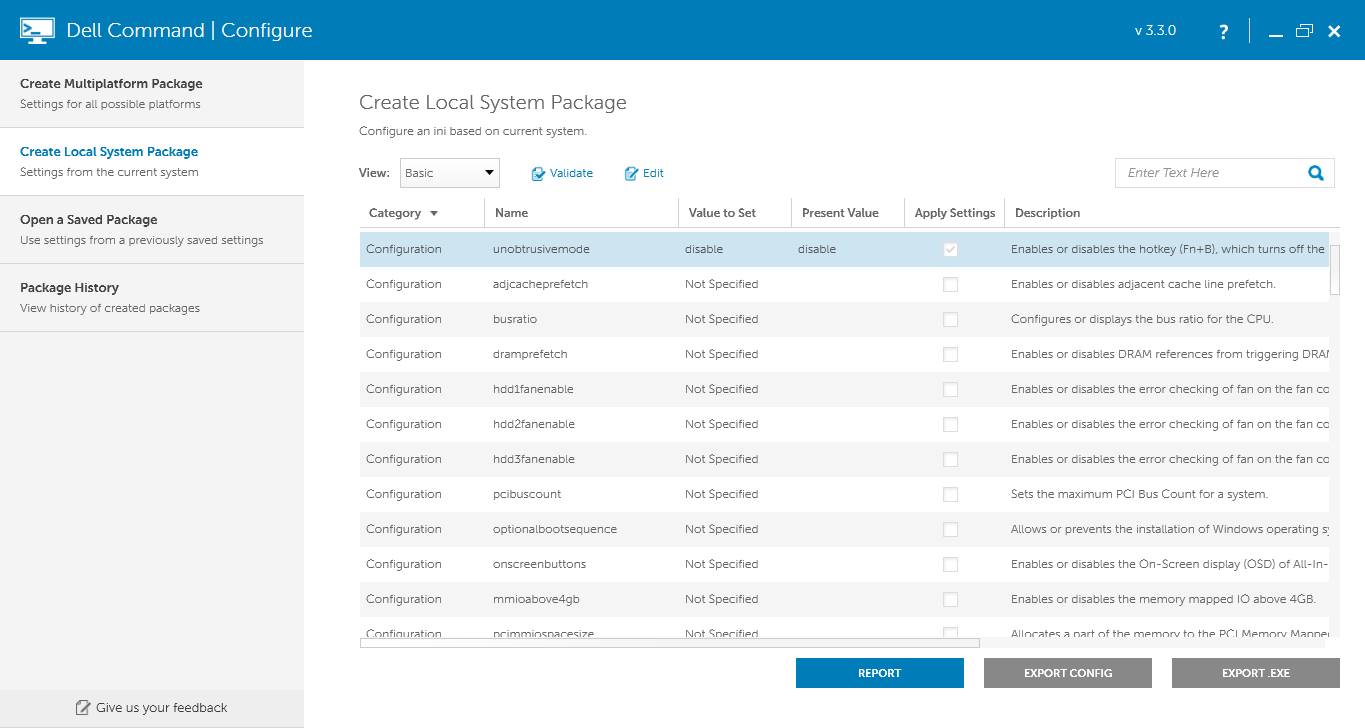Open the Category column filter arrow
Viewport: 1365px width, 728px height.
(433, 214)
